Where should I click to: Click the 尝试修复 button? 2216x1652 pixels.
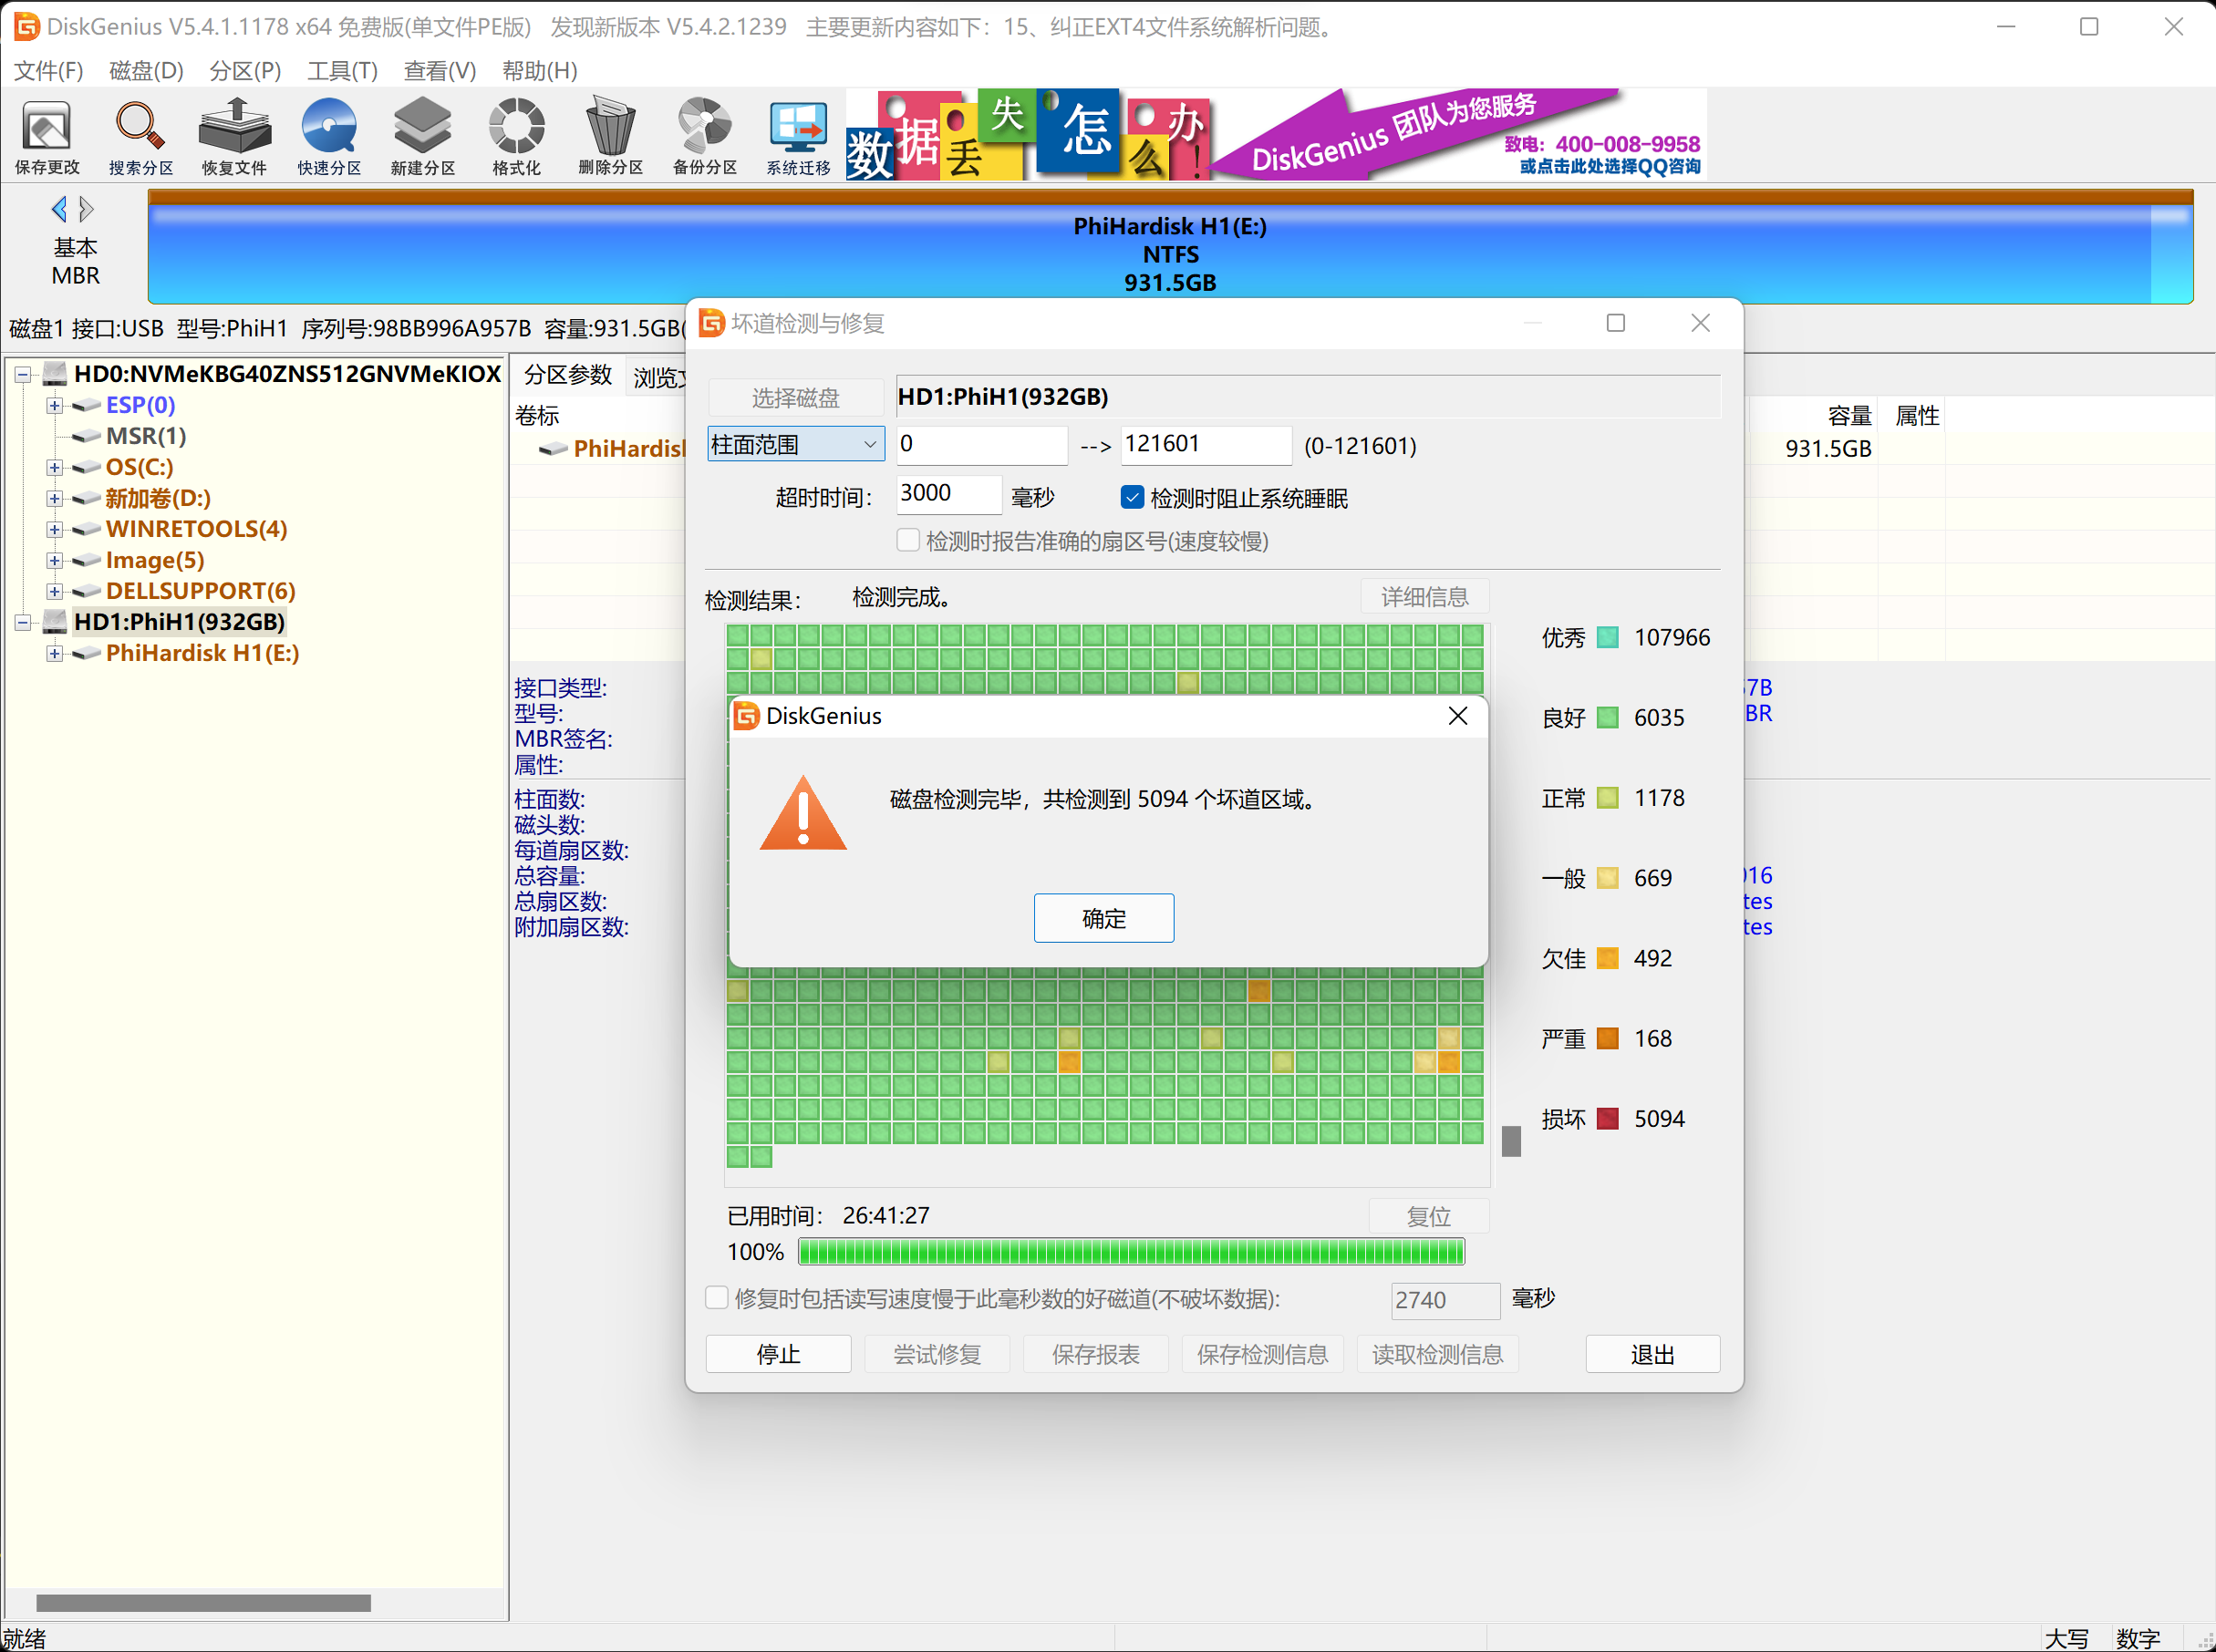coord(937,1354)
